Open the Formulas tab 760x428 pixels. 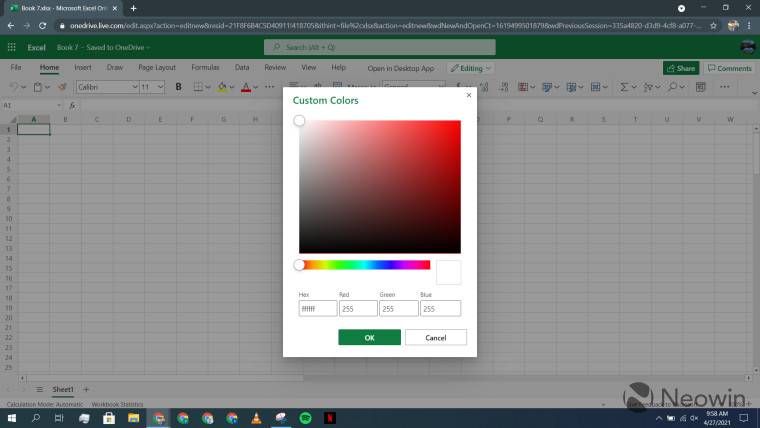click(x=205, y=67)
